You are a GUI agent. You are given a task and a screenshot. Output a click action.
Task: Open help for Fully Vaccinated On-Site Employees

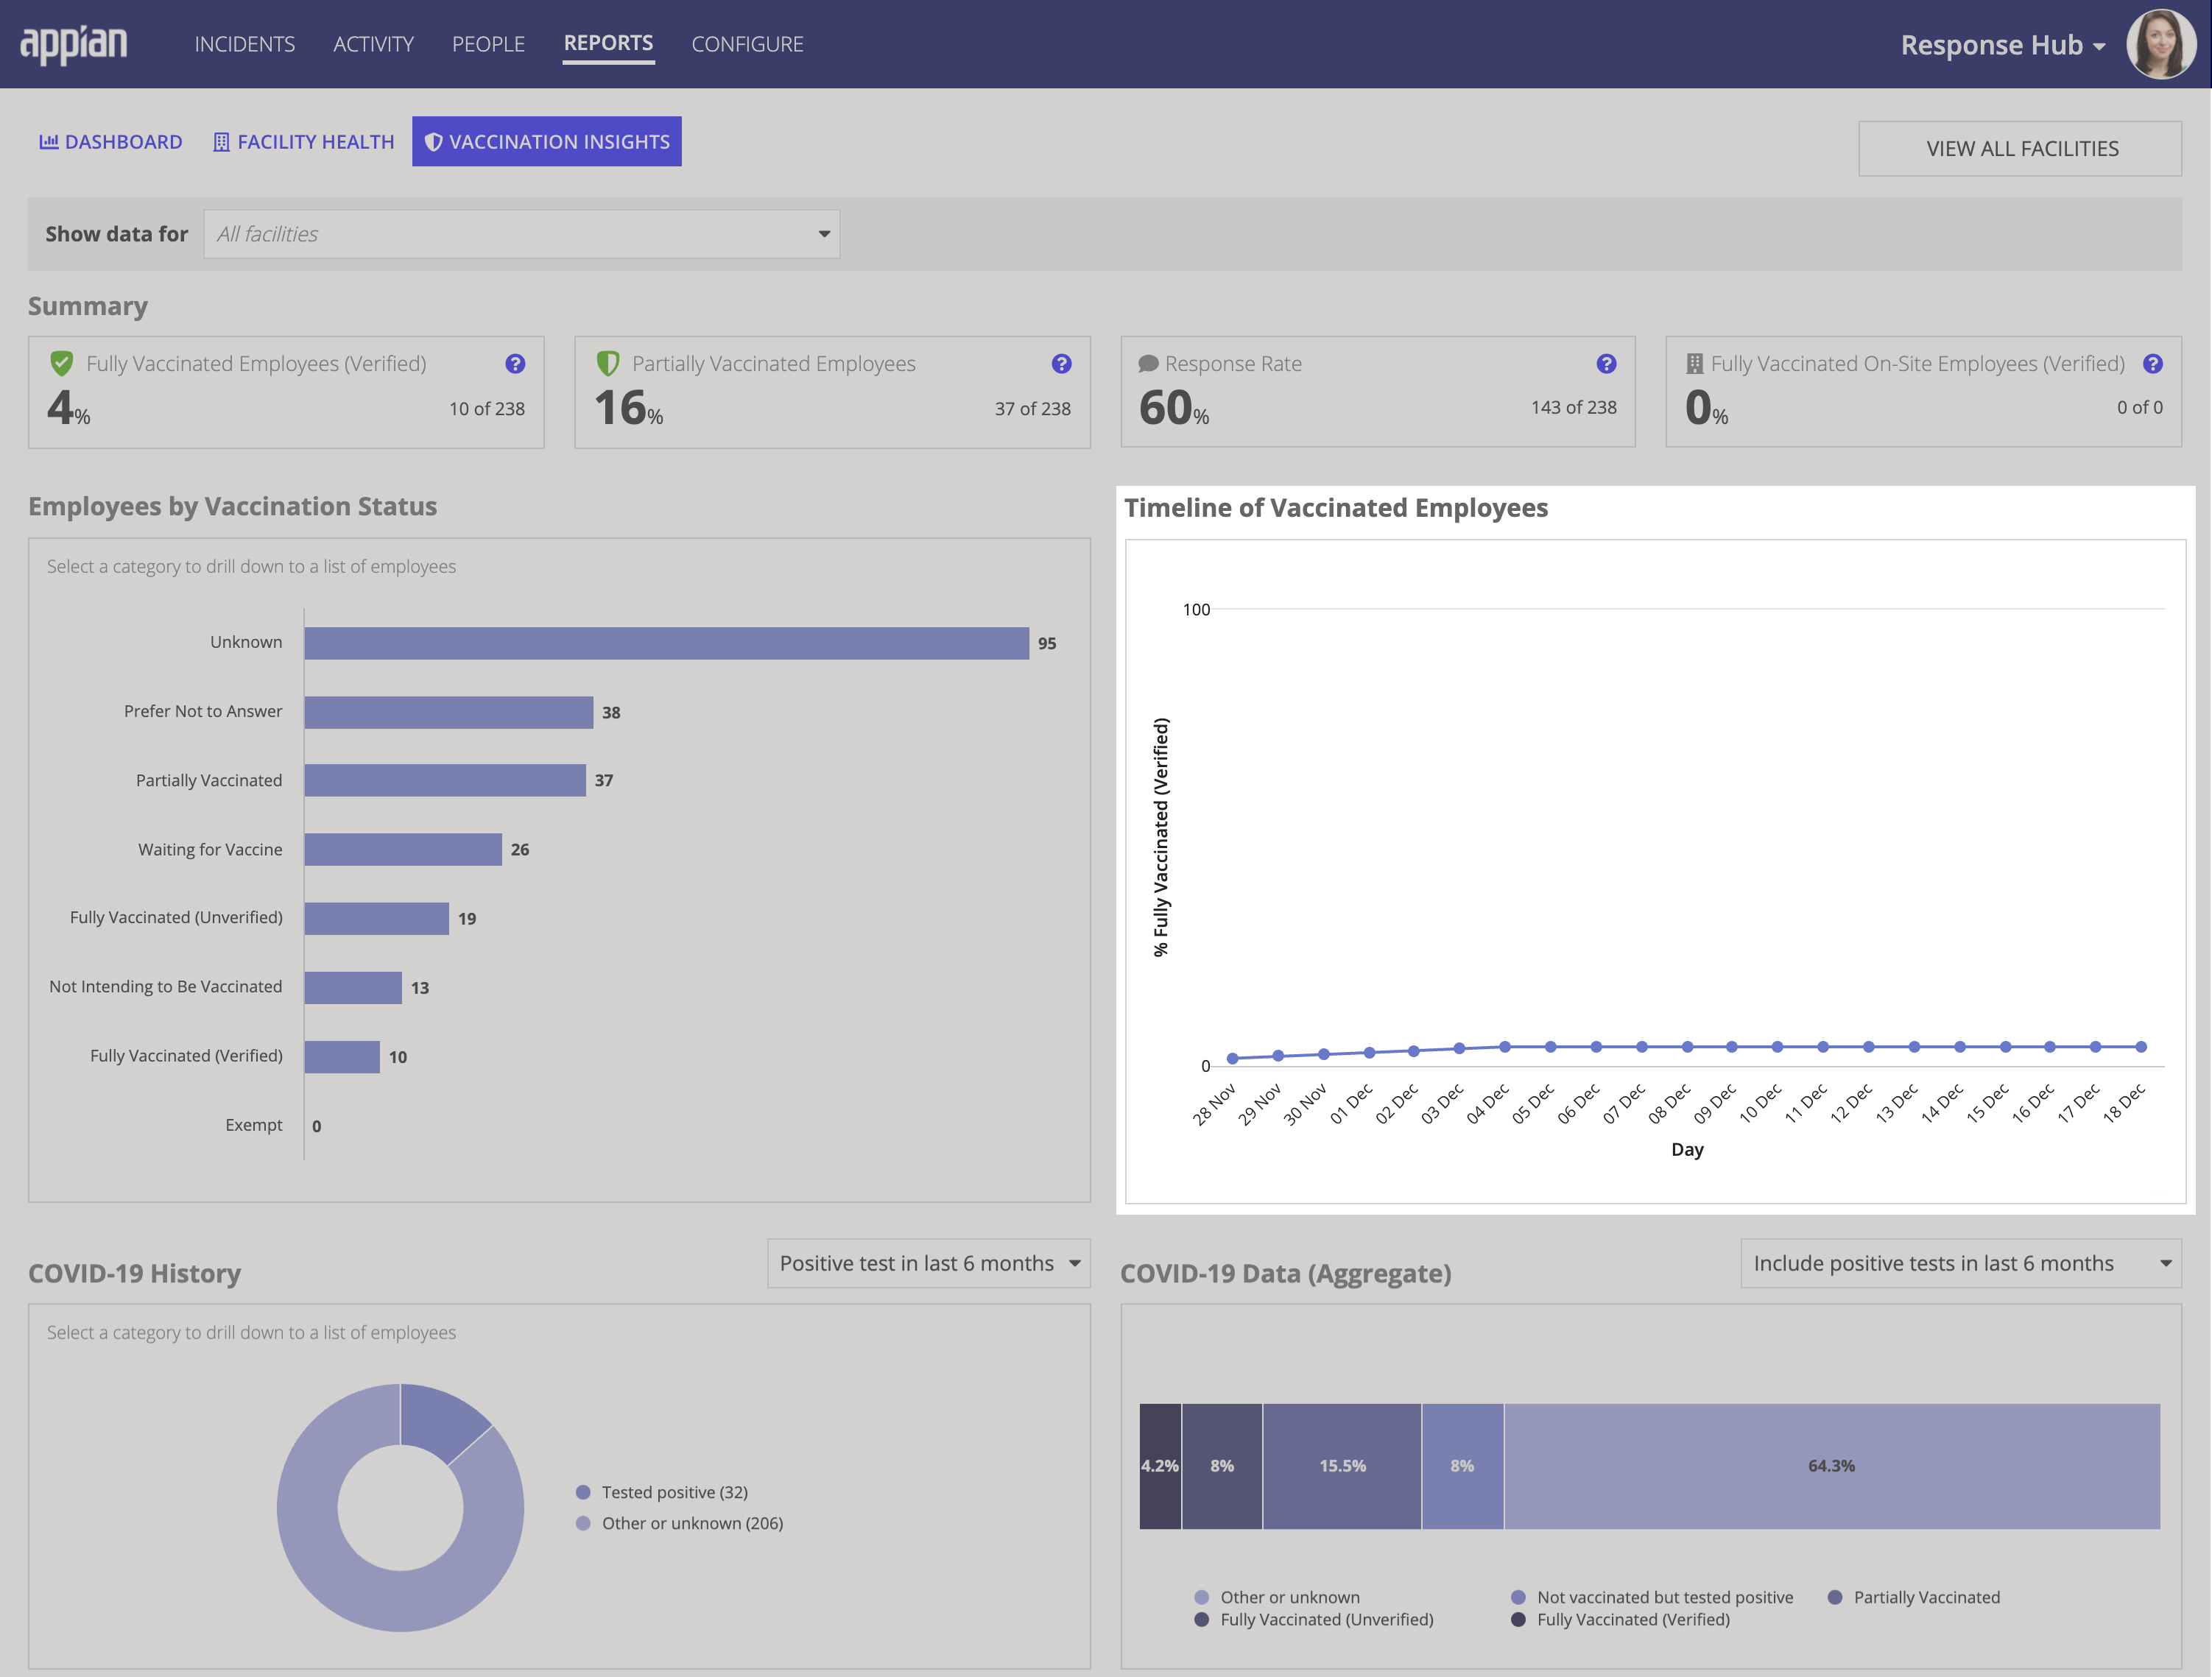coord(2153,364)
